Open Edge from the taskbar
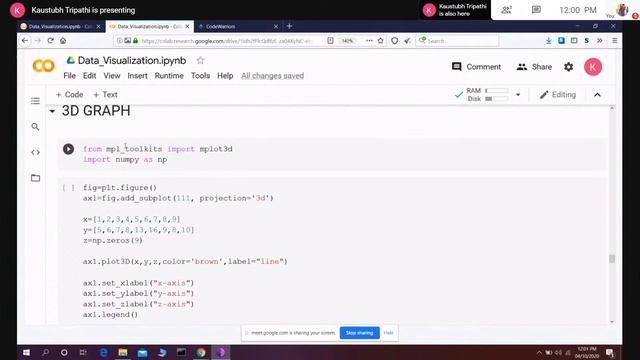 point(103,353)
